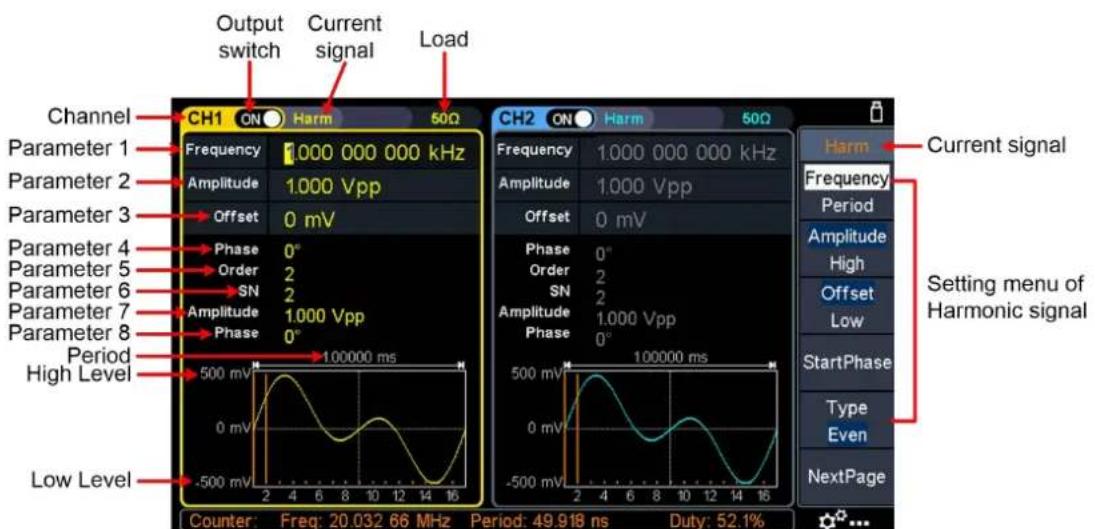Image resolution: width=1095 pixels, height=529 pixels.
Task: Click the Freq: 20.032 66 MHz readout
Action: 365,520
